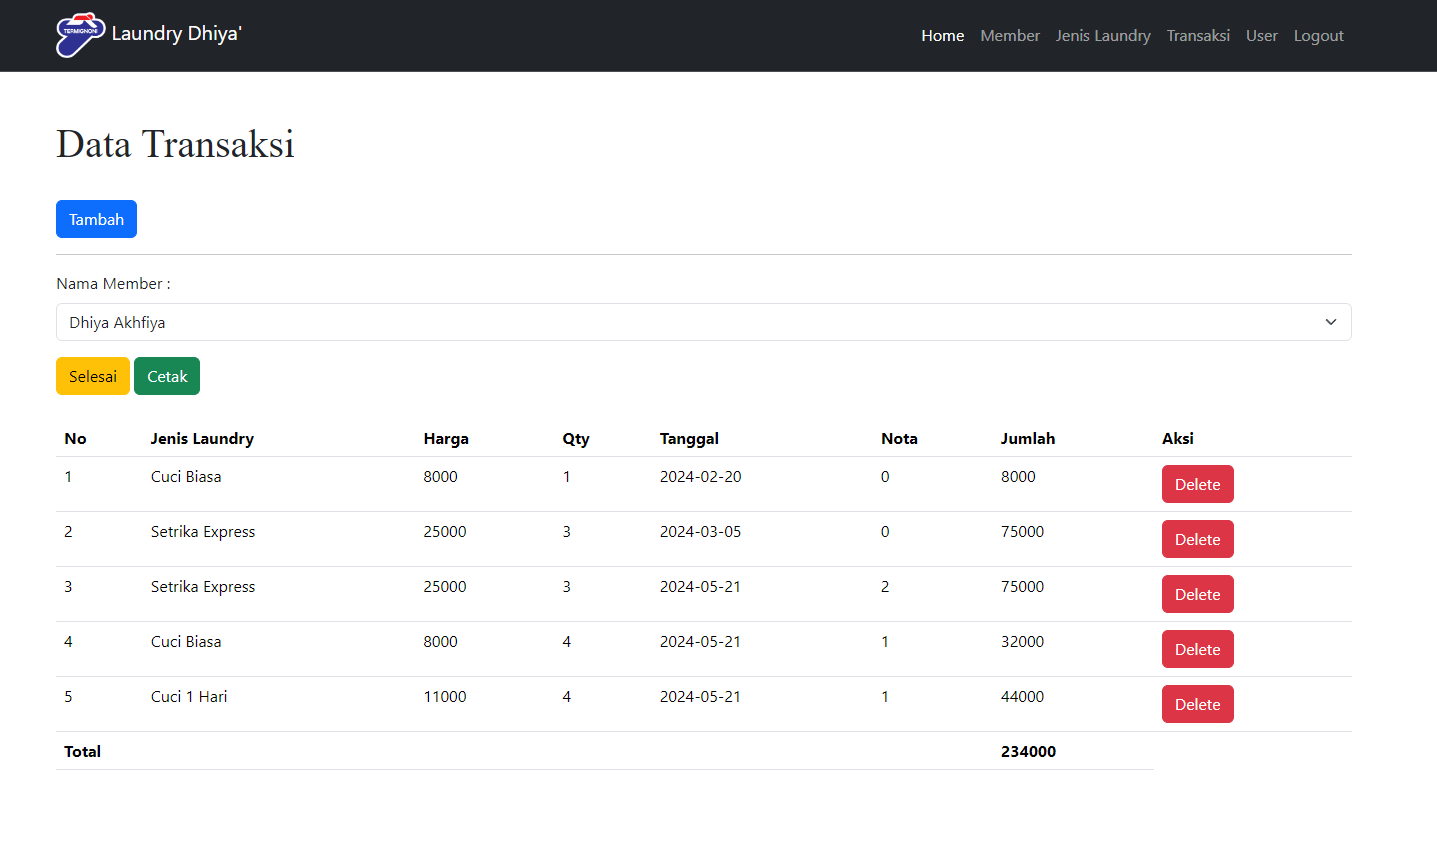Click the total amount 234000 cell
Image resolution: width=1437 pixels, height=866 pixels.
1028,751
